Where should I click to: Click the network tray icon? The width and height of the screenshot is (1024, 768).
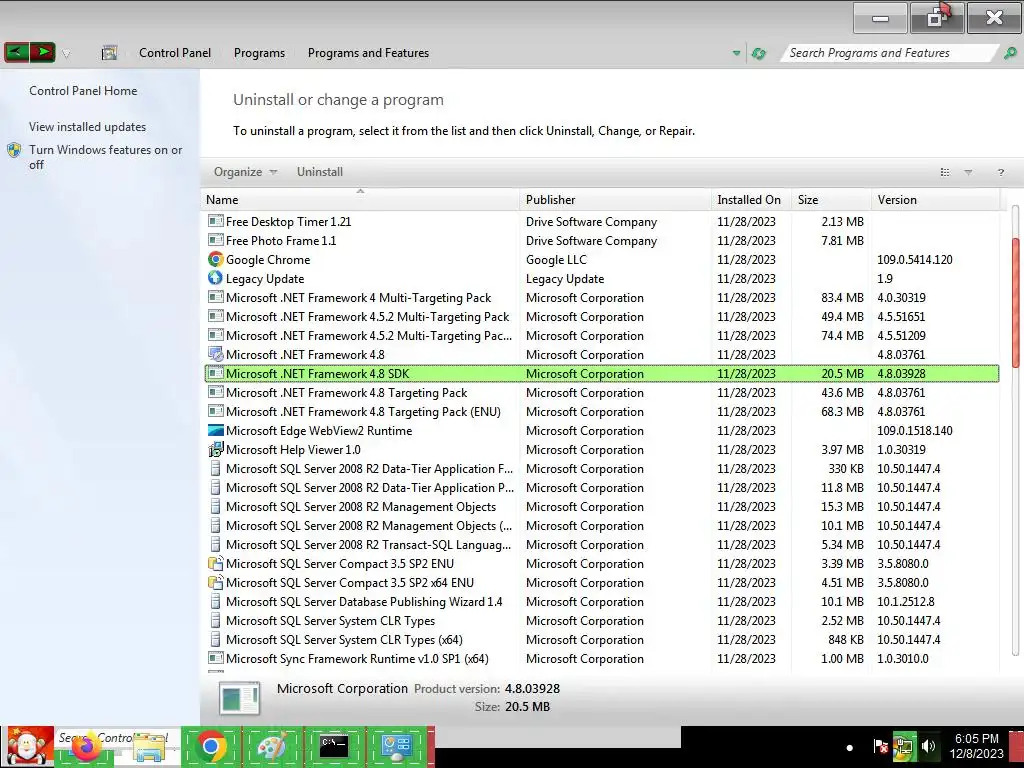904,746
